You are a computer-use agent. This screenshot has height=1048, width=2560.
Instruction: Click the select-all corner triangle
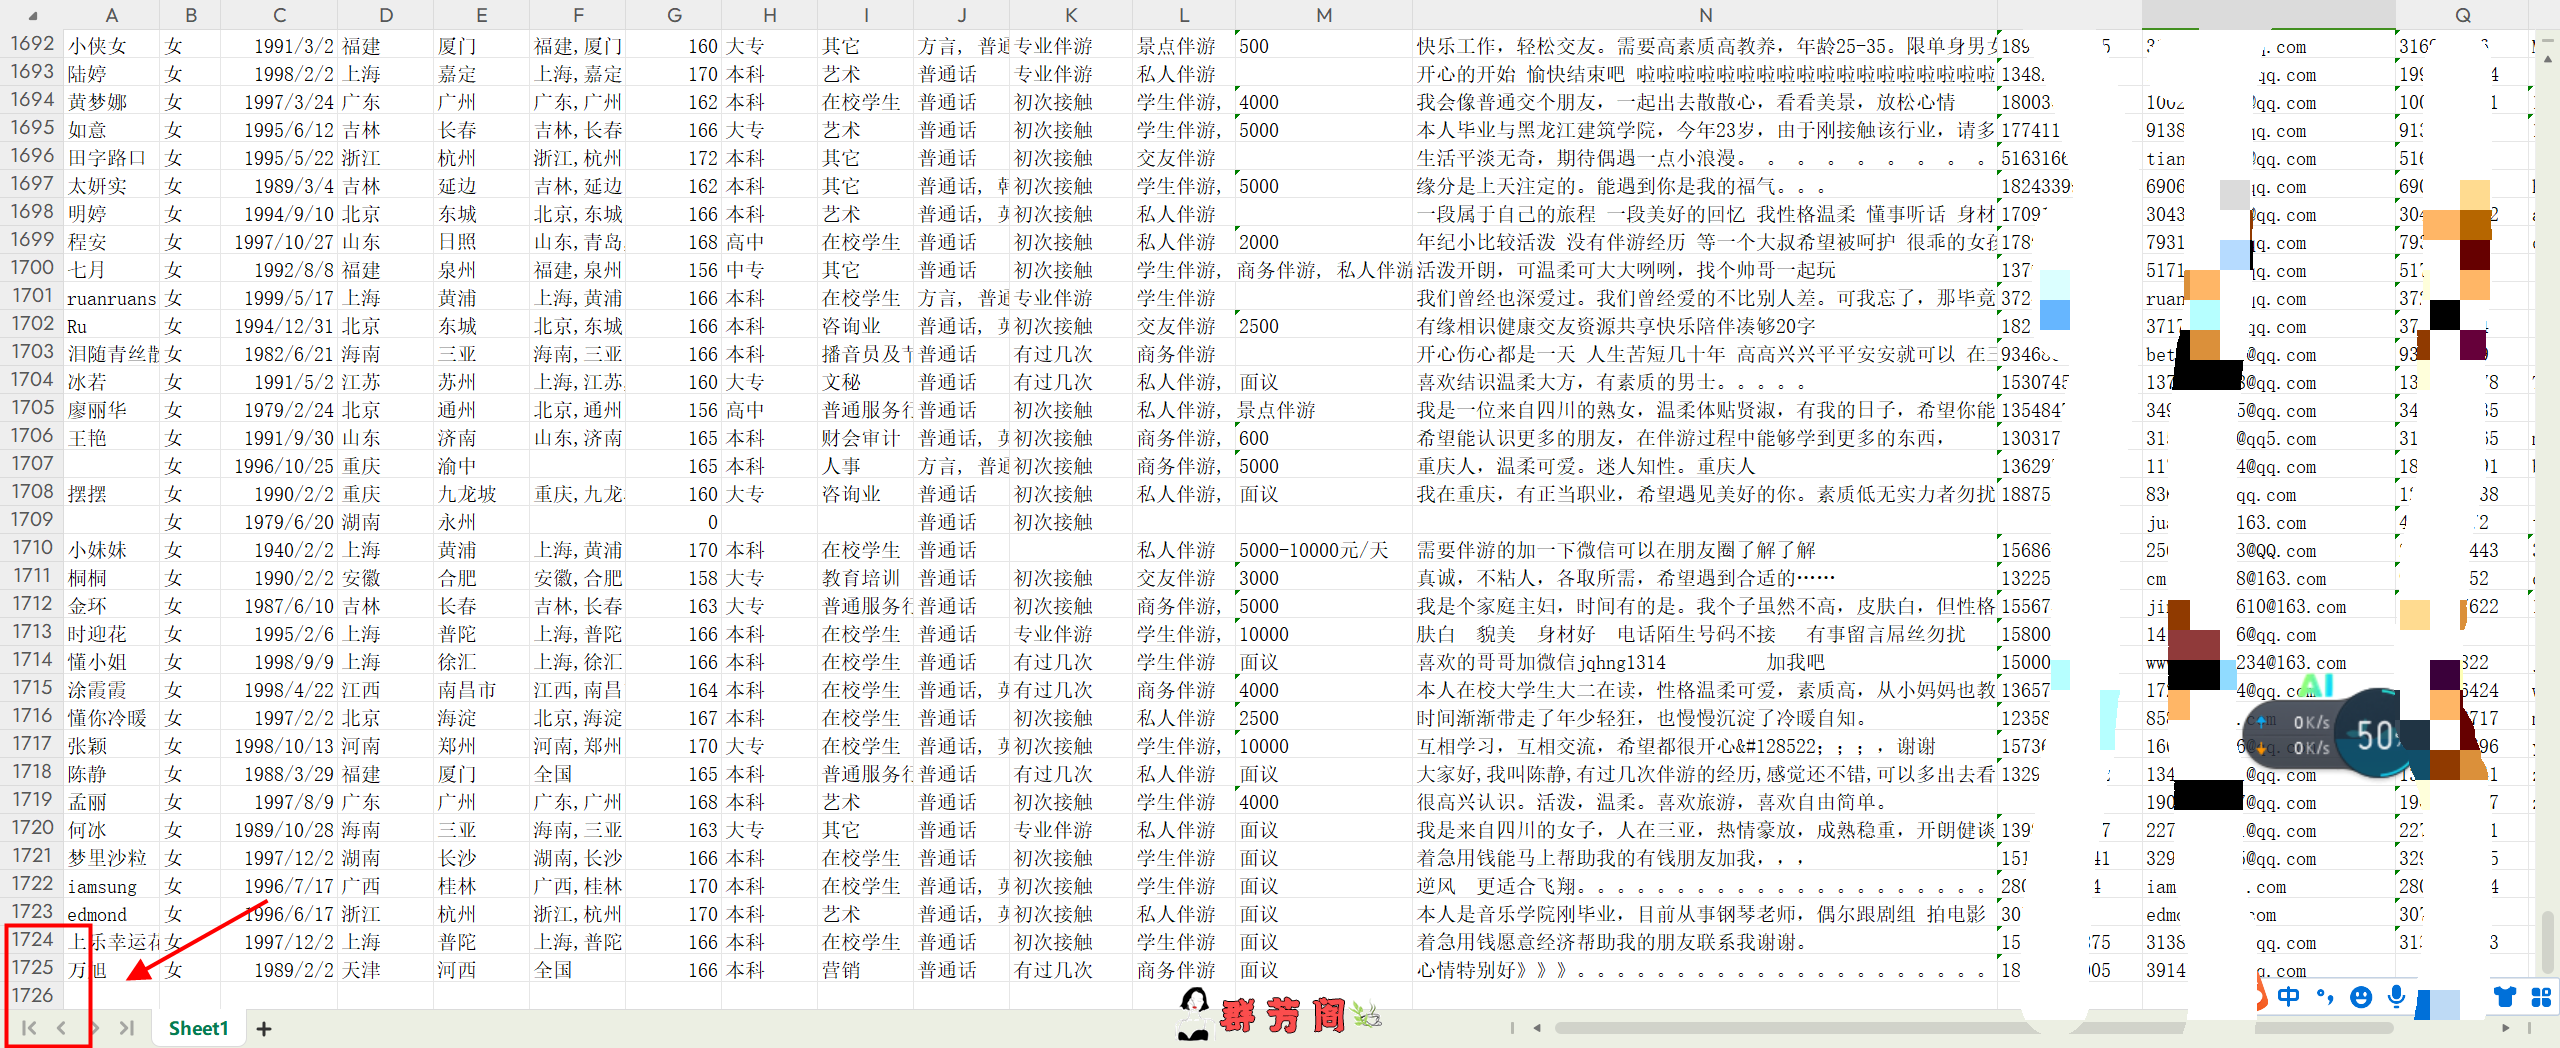[x=32, y=15]
